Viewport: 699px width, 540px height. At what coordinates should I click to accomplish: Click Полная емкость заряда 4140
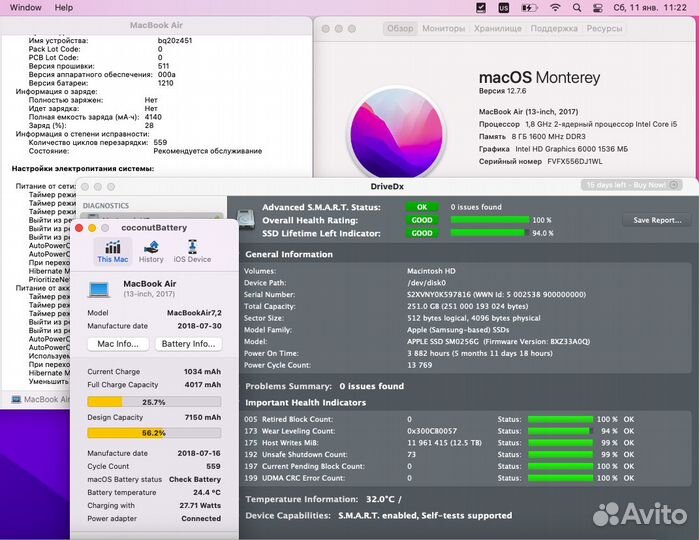[x=95, y=117]
